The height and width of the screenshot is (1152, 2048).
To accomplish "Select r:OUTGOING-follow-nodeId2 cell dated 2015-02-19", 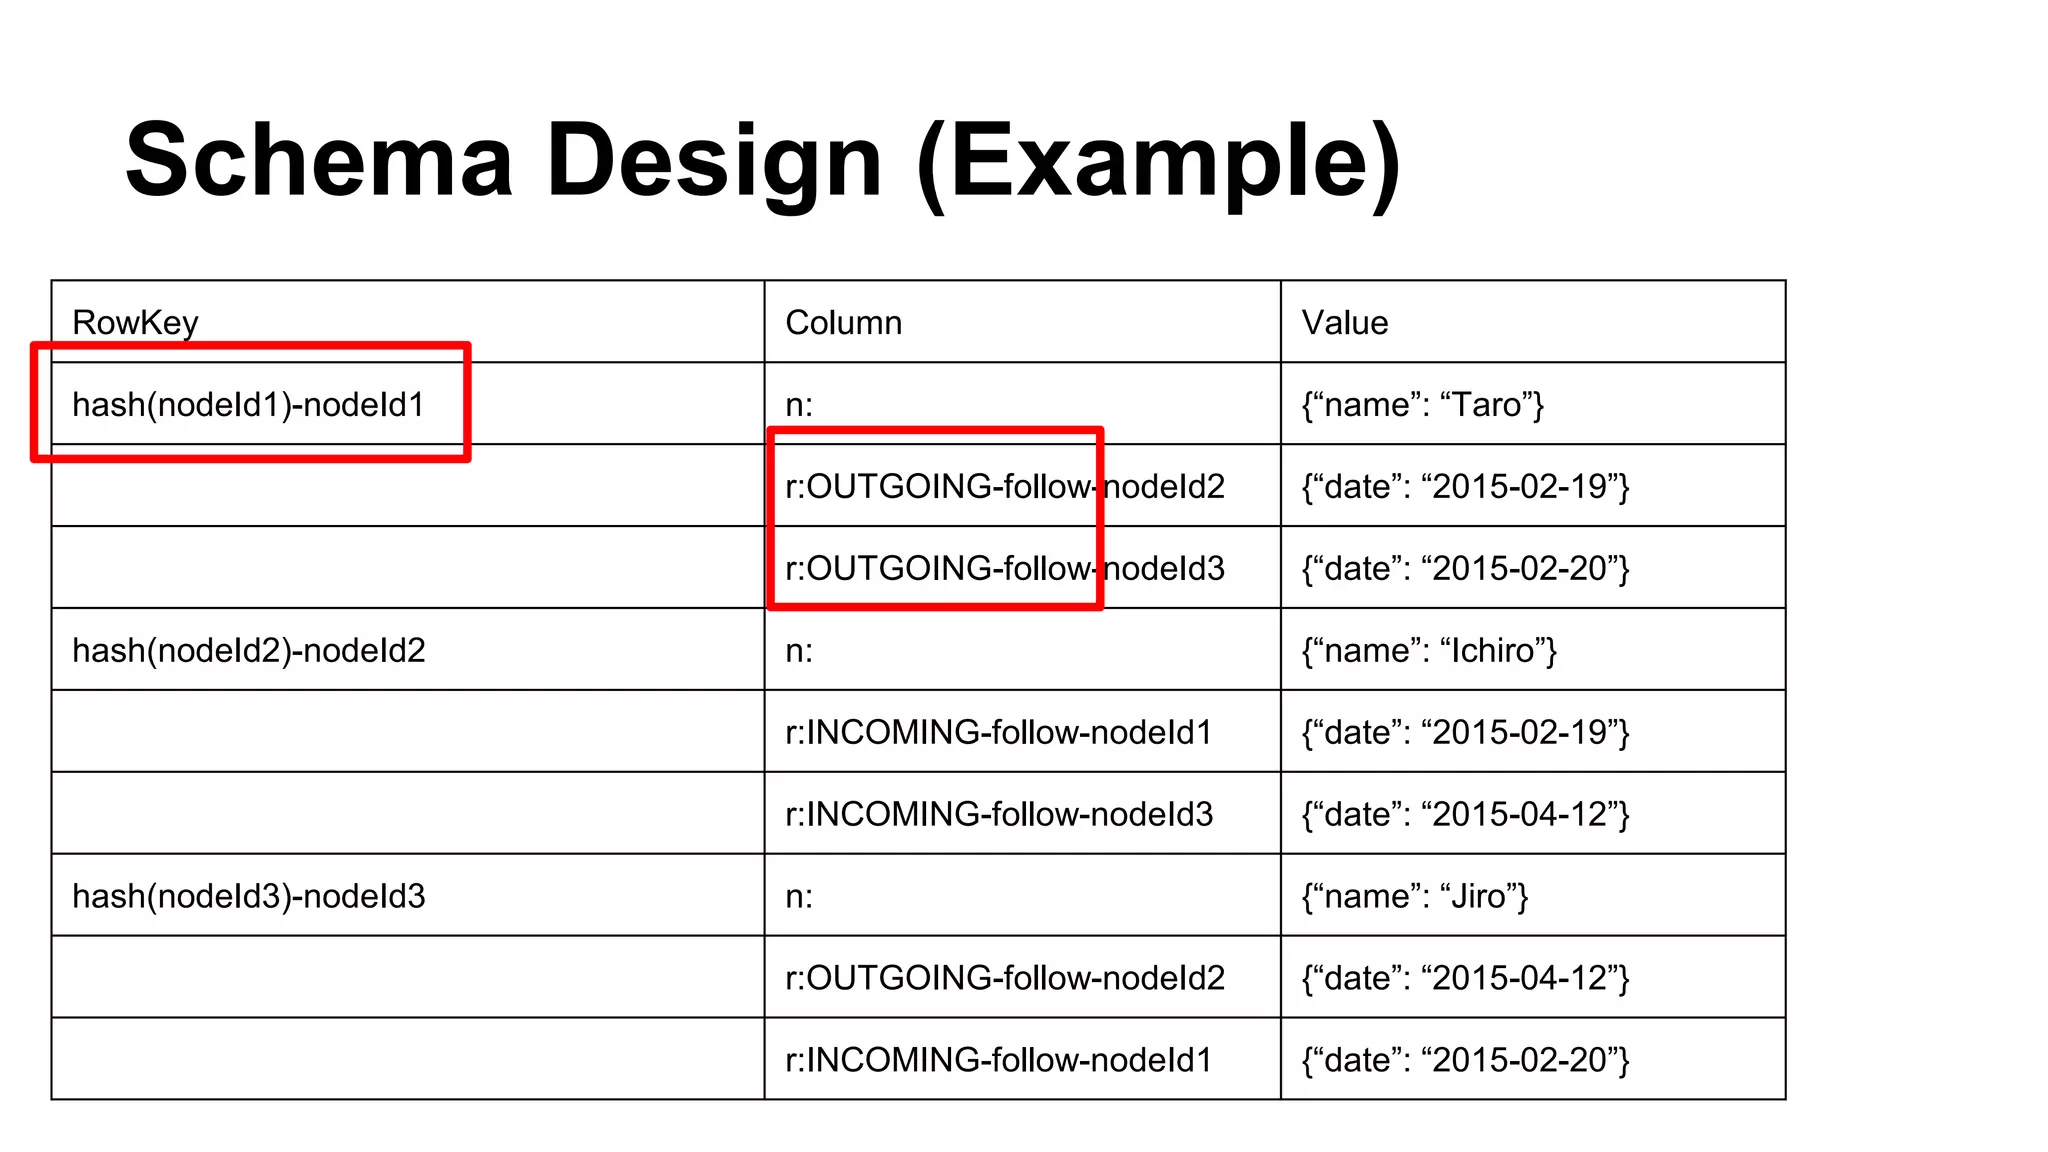I will 1022,486.
